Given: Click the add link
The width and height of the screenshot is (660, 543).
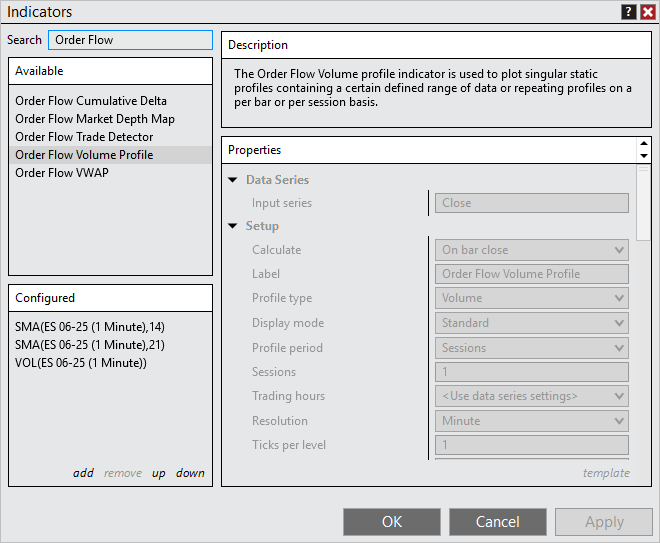Looking at the screenshot, I should click(x=83, y=473).
